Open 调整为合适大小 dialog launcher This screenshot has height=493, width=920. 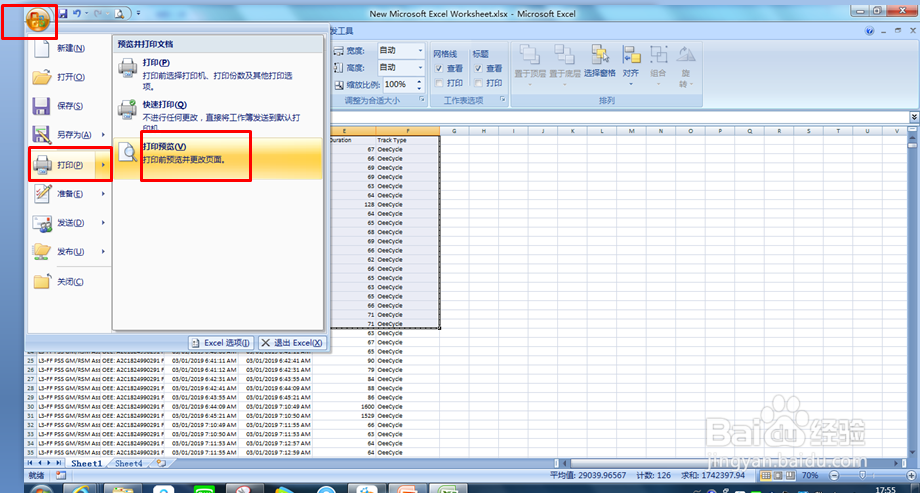click(x=421, y=101)
